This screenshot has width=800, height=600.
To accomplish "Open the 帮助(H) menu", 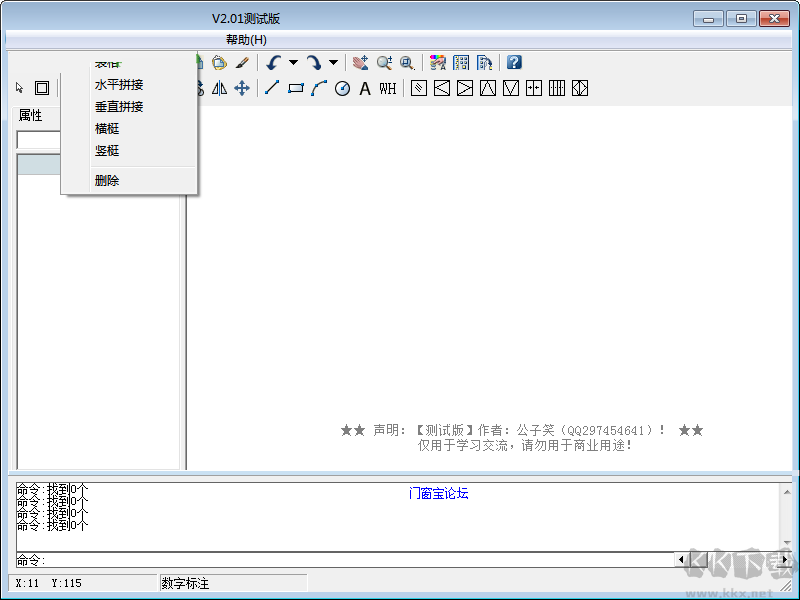I will coord(246,39).
